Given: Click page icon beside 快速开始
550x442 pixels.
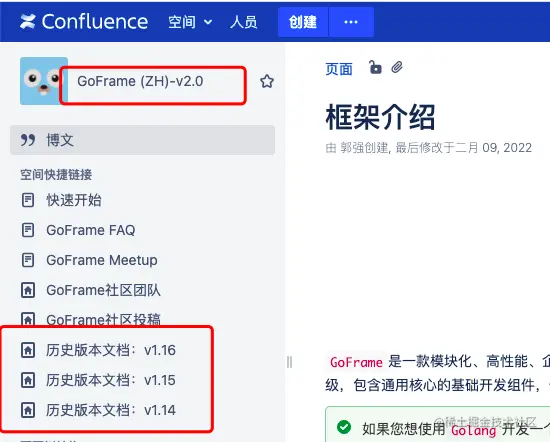Looking at the screenshot, I should 28,200.
